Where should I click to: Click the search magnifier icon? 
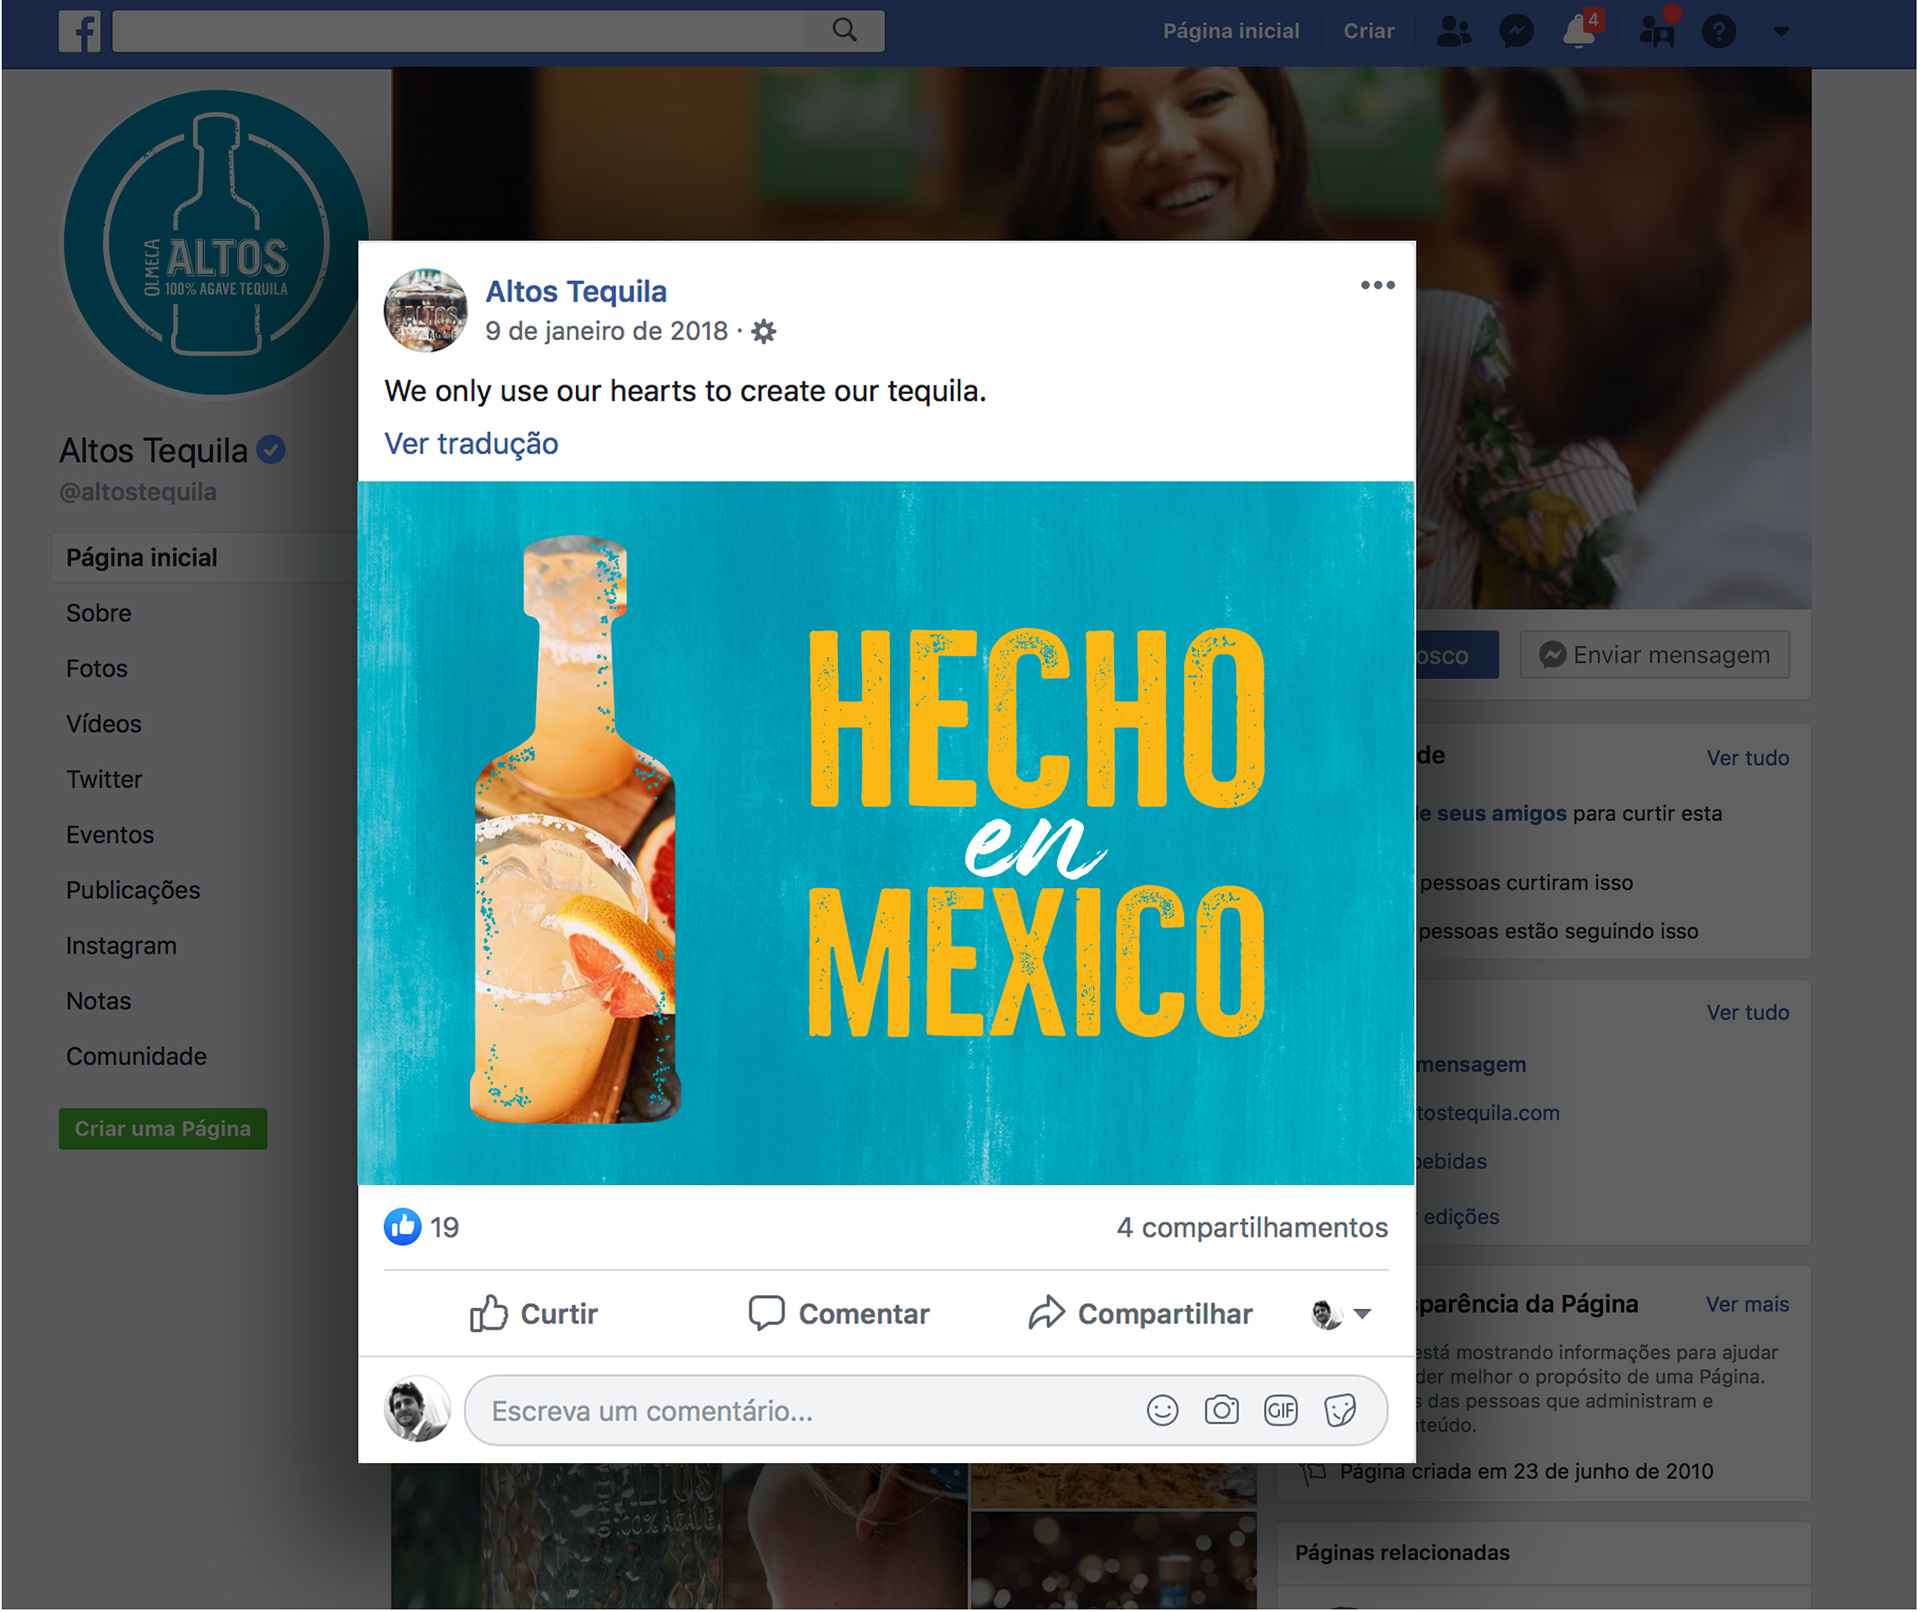coord(845,31)
